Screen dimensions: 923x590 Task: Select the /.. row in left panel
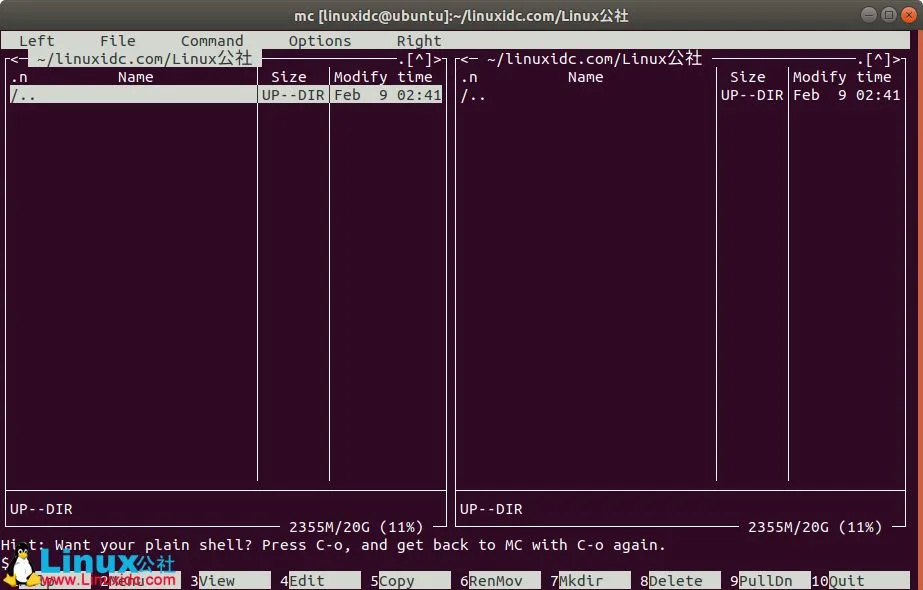226,95
